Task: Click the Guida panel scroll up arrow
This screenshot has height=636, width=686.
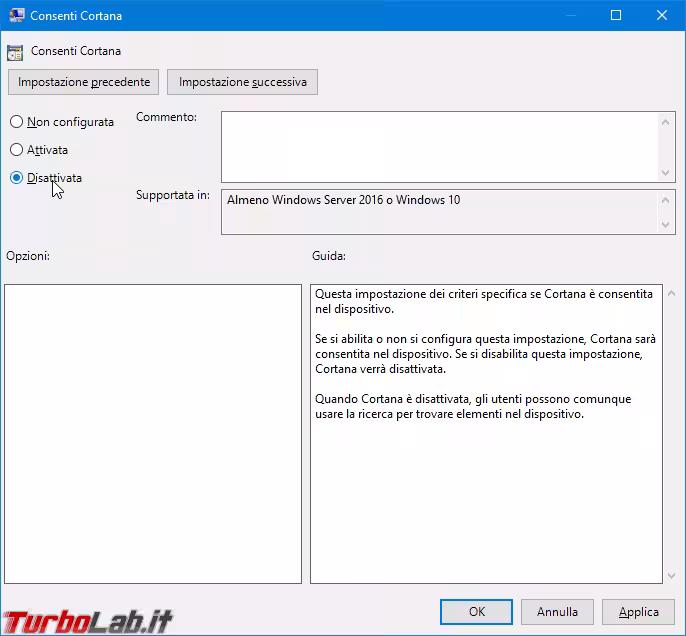Action: click(x=672, y=294)
